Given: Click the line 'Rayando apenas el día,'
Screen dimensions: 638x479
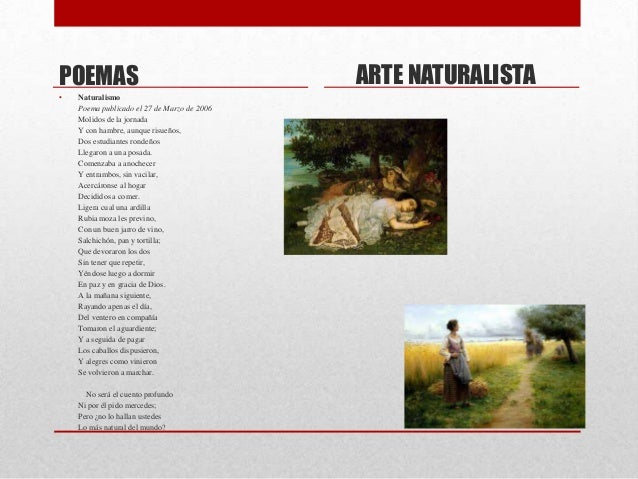Looking at the screenshot, I should pyautogui.click(x=115, y=306).
